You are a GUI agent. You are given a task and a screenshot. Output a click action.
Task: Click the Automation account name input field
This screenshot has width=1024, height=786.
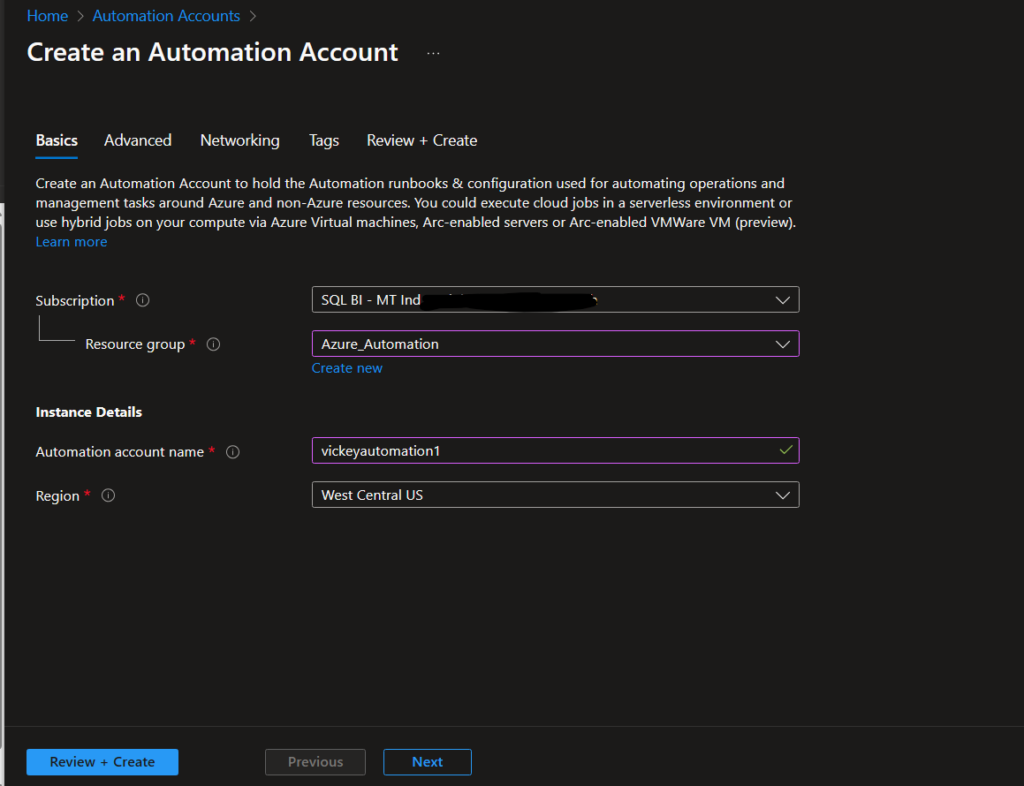(x=555, y=450)
